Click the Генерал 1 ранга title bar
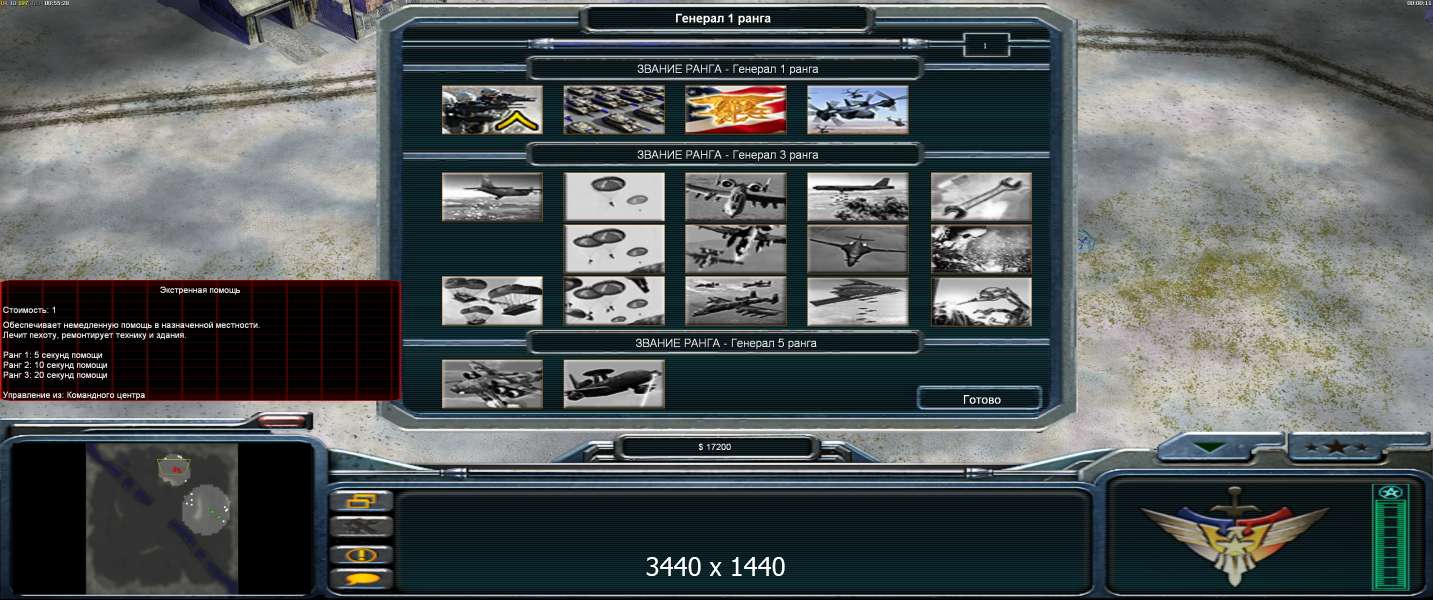 click(729, 18)
